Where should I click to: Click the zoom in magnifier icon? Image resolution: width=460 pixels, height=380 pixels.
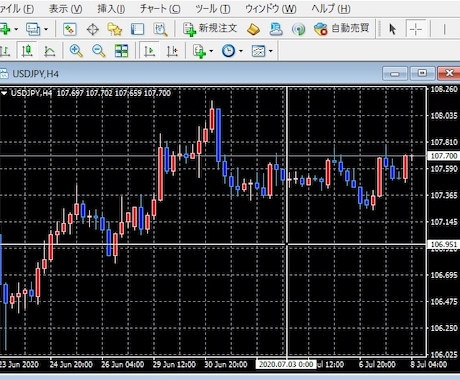click(76, 51)
